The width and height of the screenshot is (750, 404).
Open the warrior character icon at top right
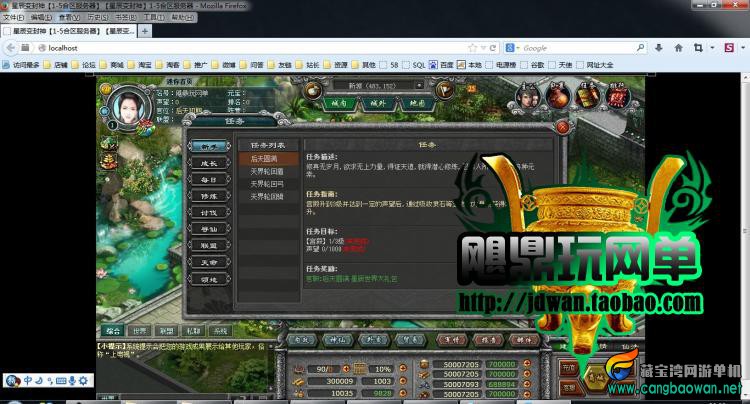coord(528,96)
